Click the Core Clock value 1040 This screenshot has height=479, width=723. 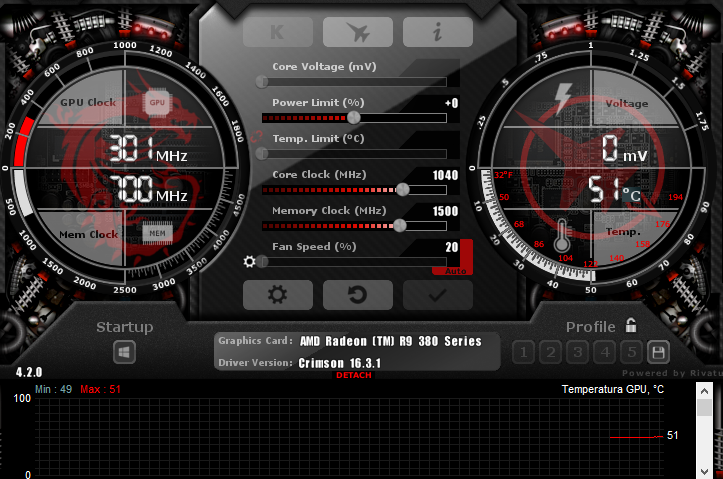coord(445,175)
